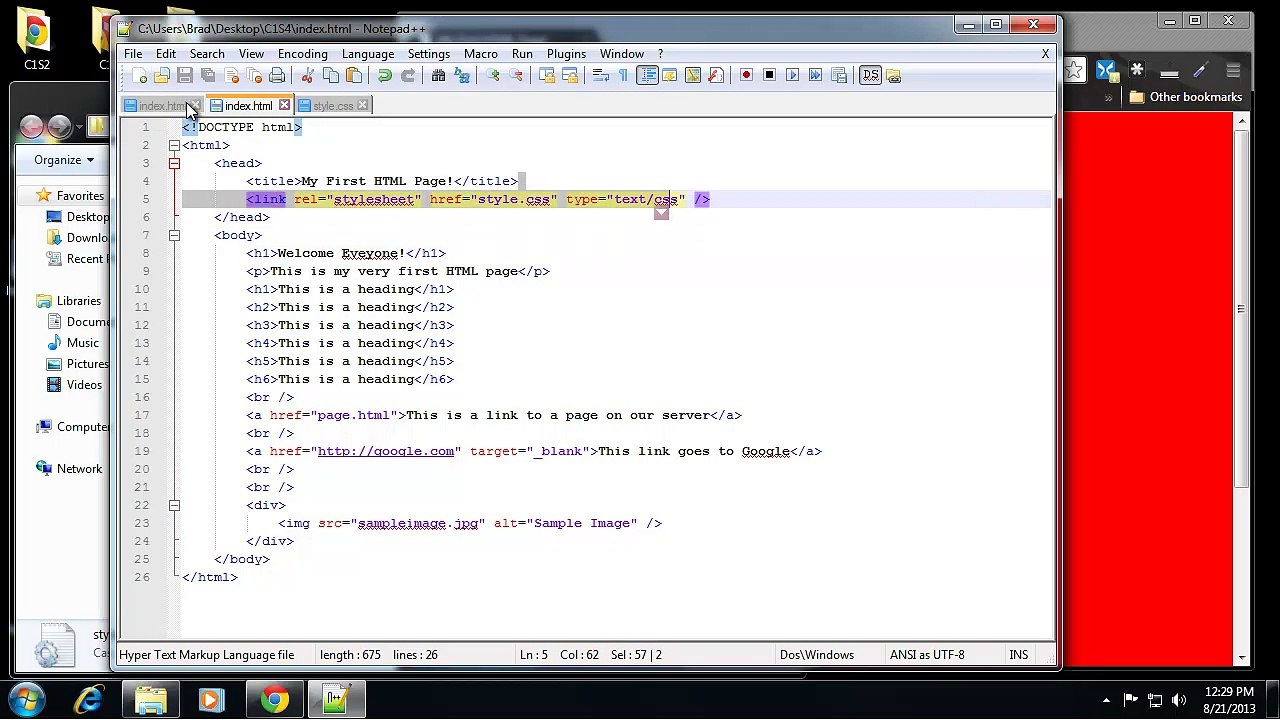Select Network in Explorer sidebar
The width and height of the screenshot is (1280, 720).
(x=79, y=469)
